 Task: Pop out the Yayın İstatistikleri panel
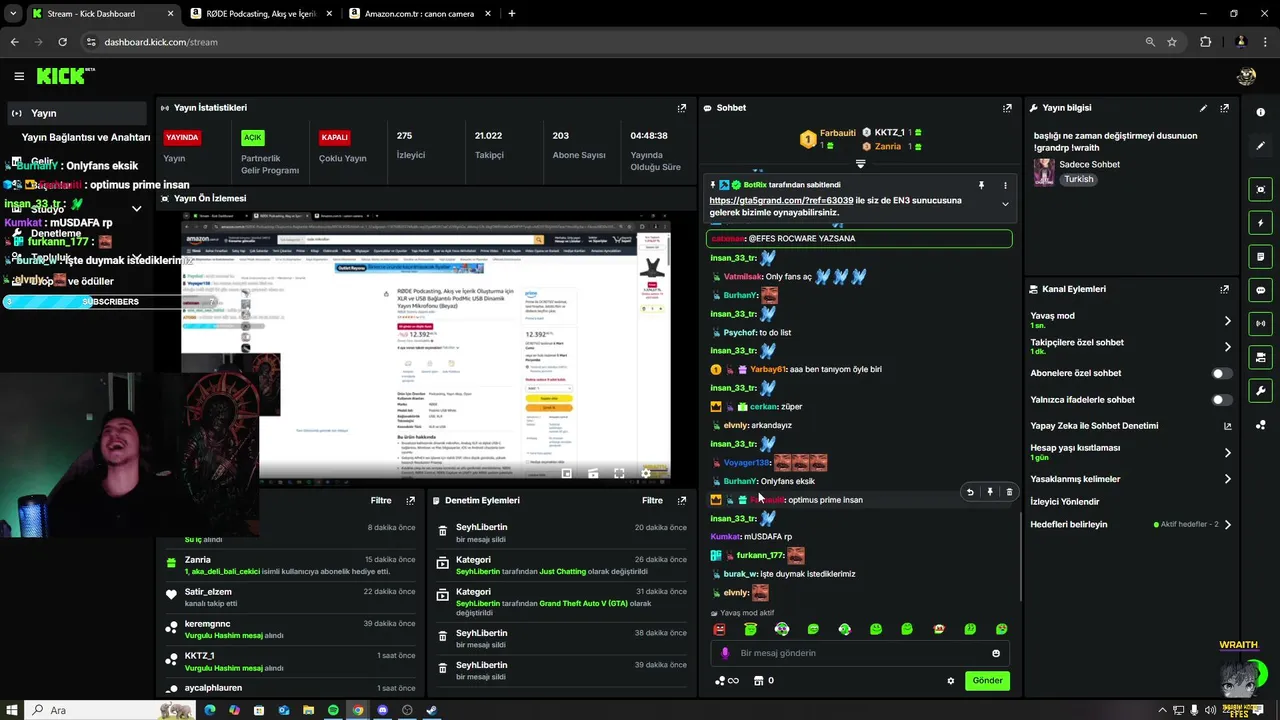[x=682, y=108]
